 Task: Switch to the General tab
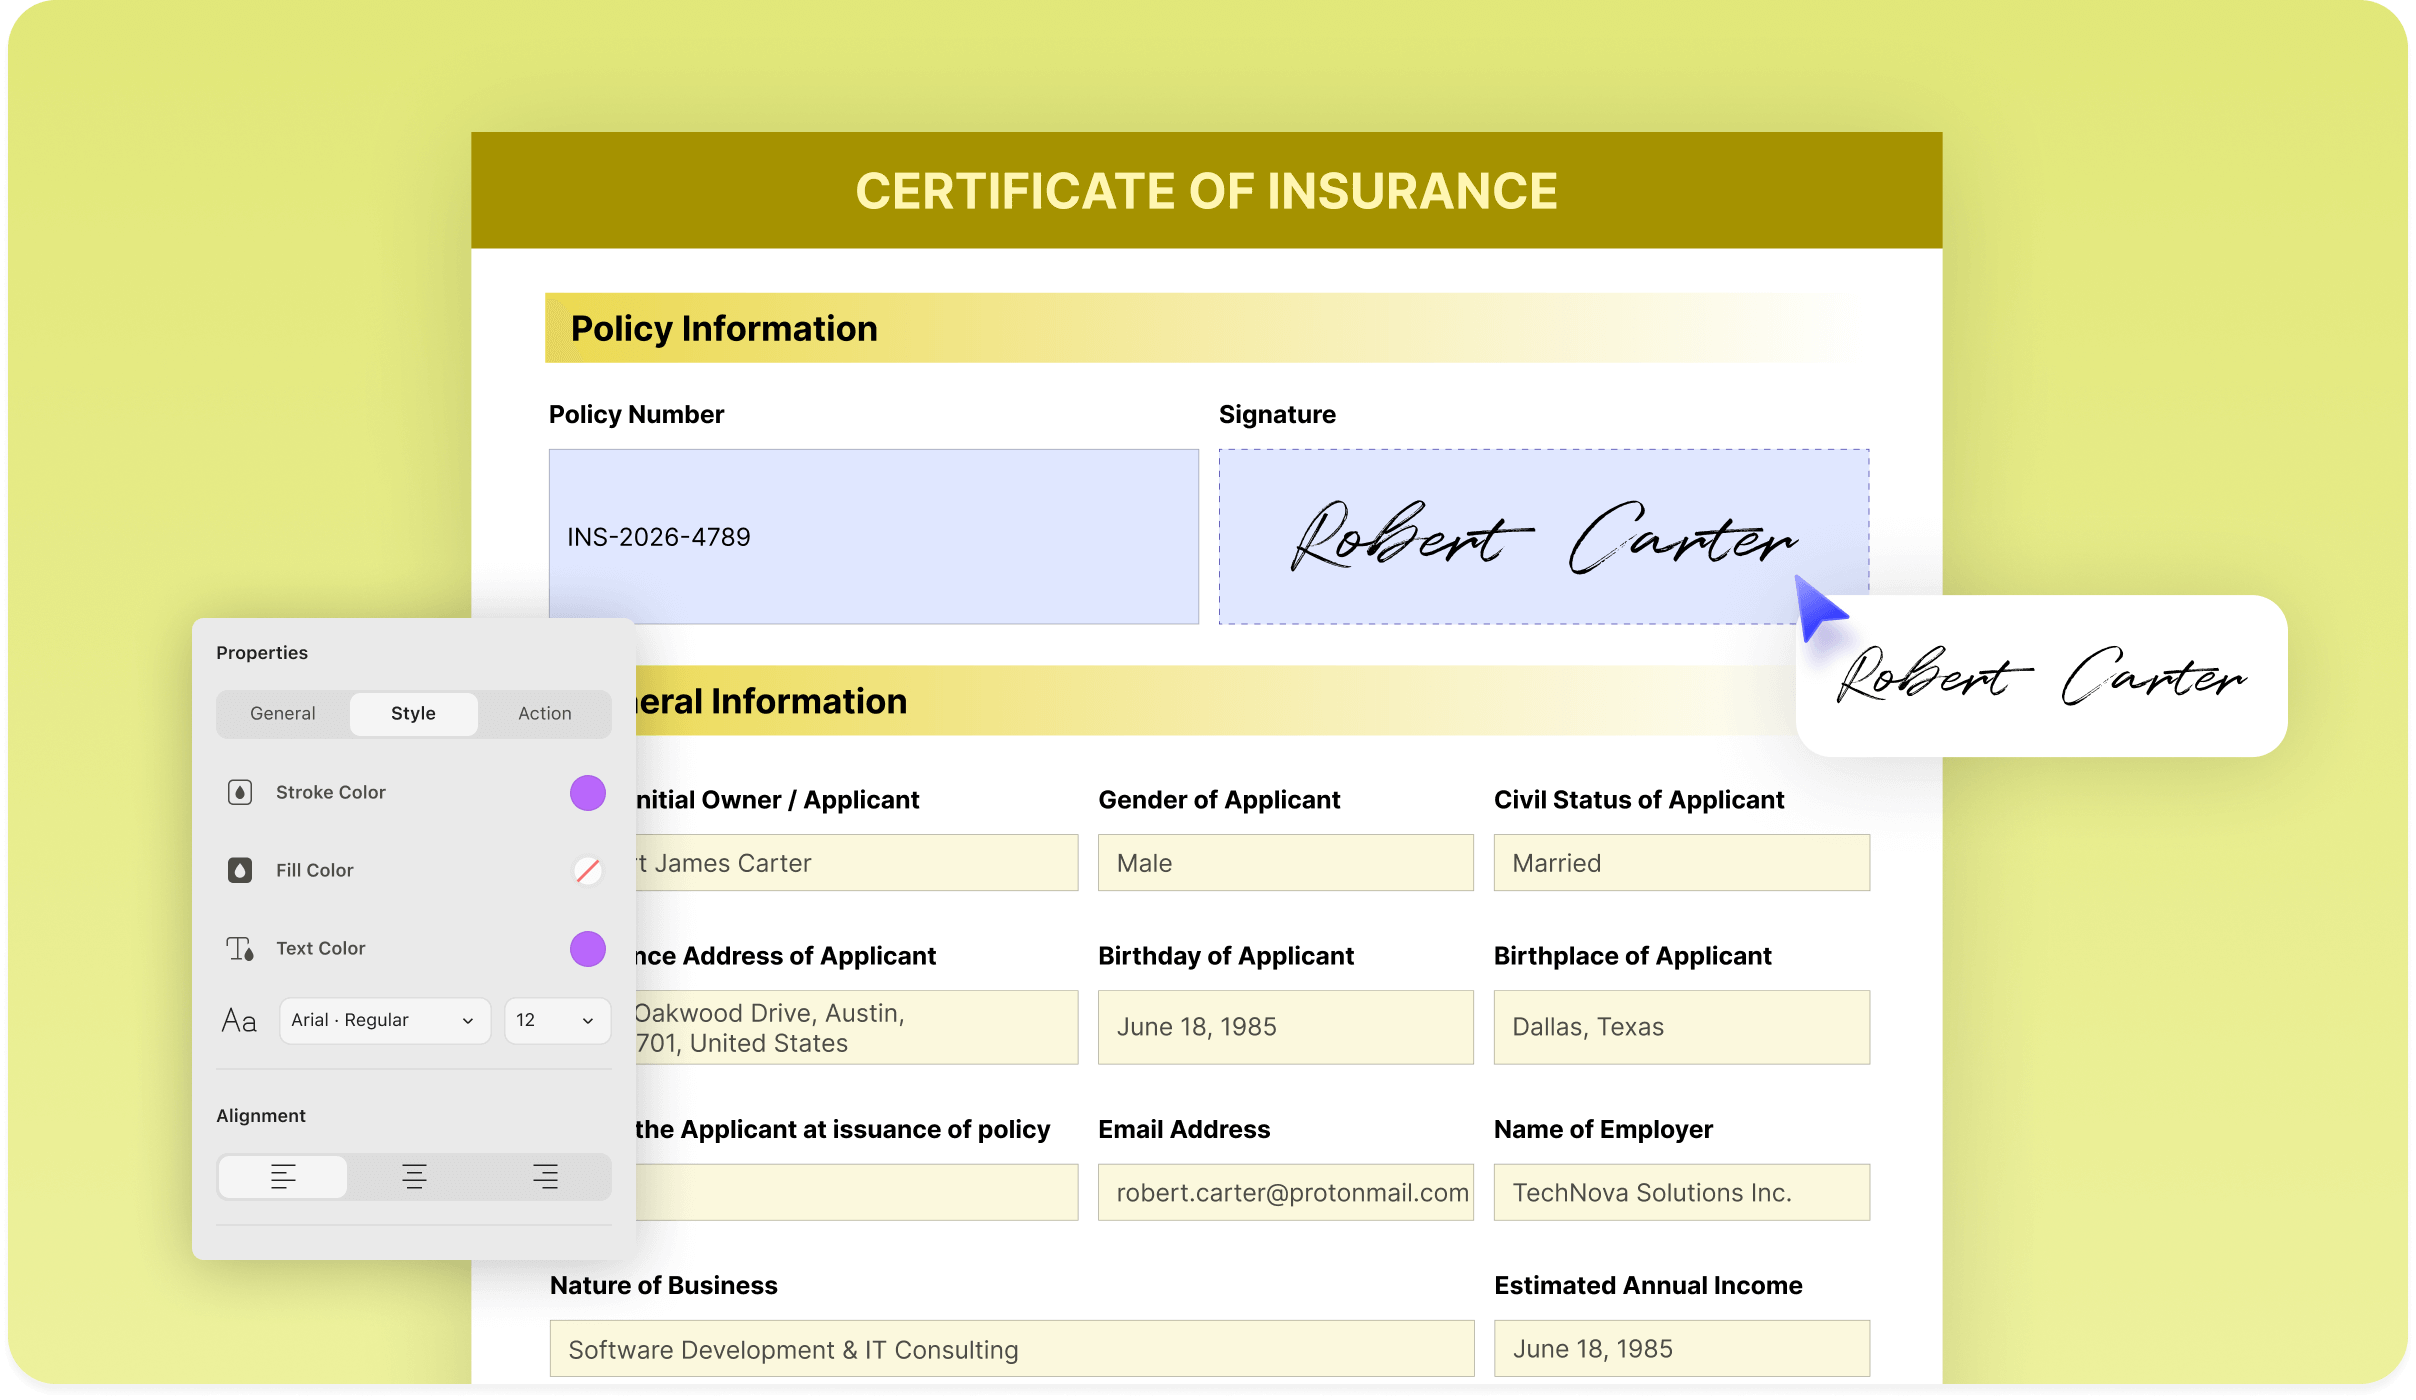(283, 713)
